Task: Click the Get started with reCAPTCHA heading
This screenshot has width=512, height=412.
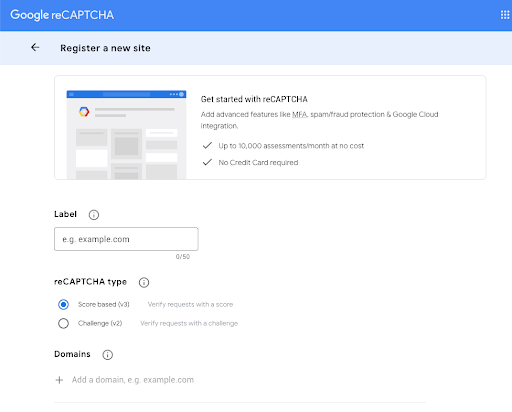Action: [254, 99]
